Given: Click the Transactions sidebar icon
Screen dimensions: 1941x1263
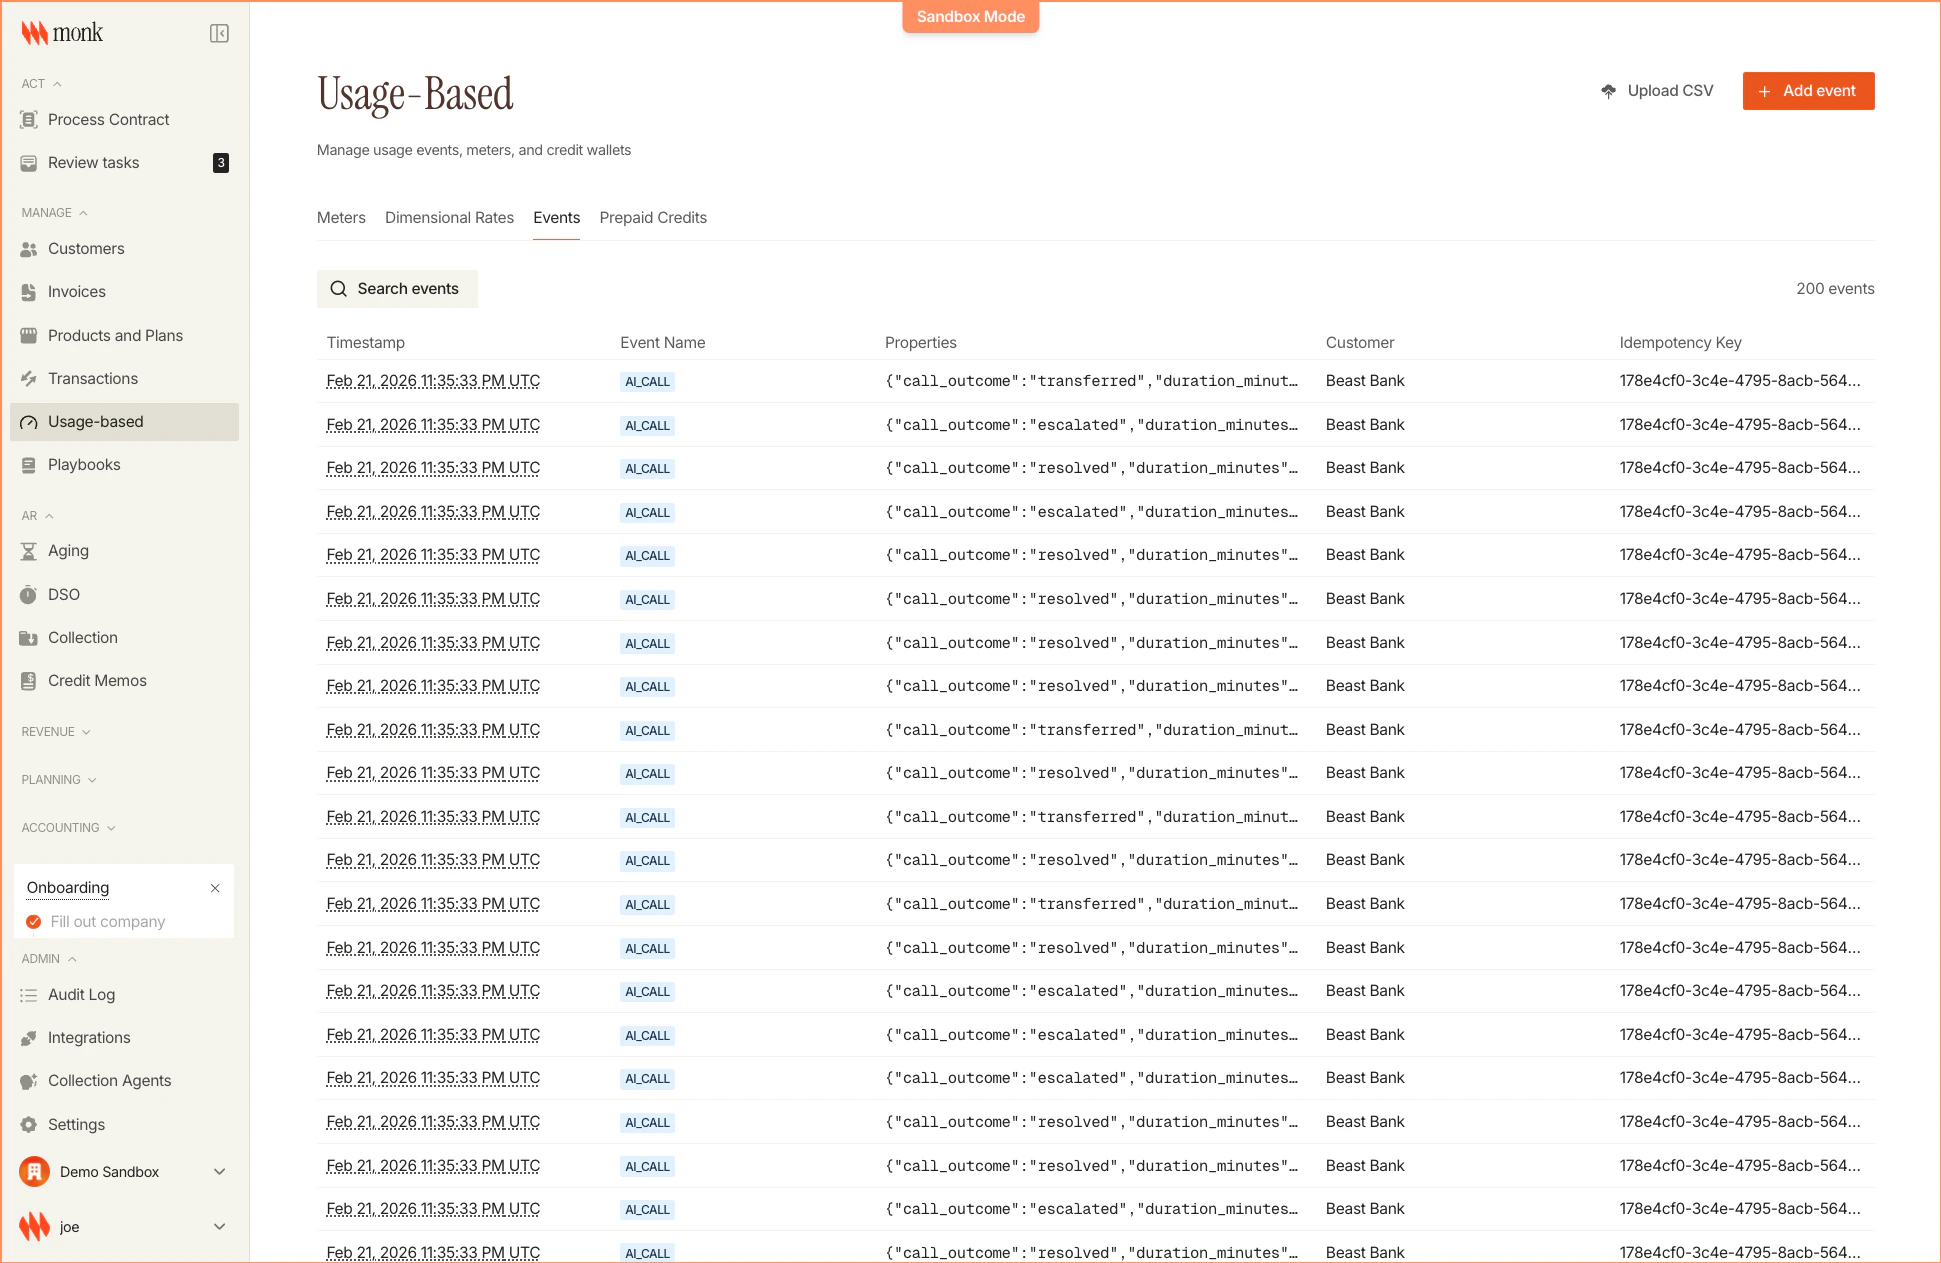Looking at the screenshot, I should [29, 379].
